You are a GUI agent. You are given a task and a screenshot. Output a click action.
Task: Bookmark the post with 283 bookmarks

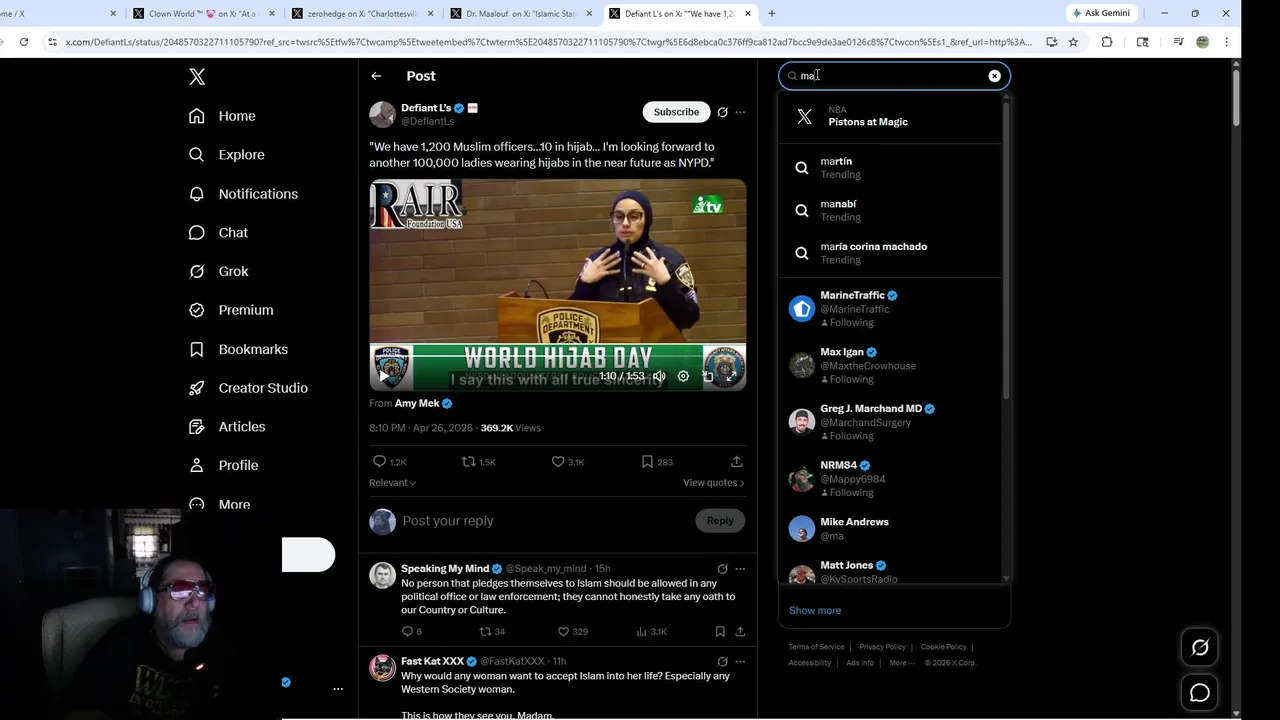[x=657, y=462]
